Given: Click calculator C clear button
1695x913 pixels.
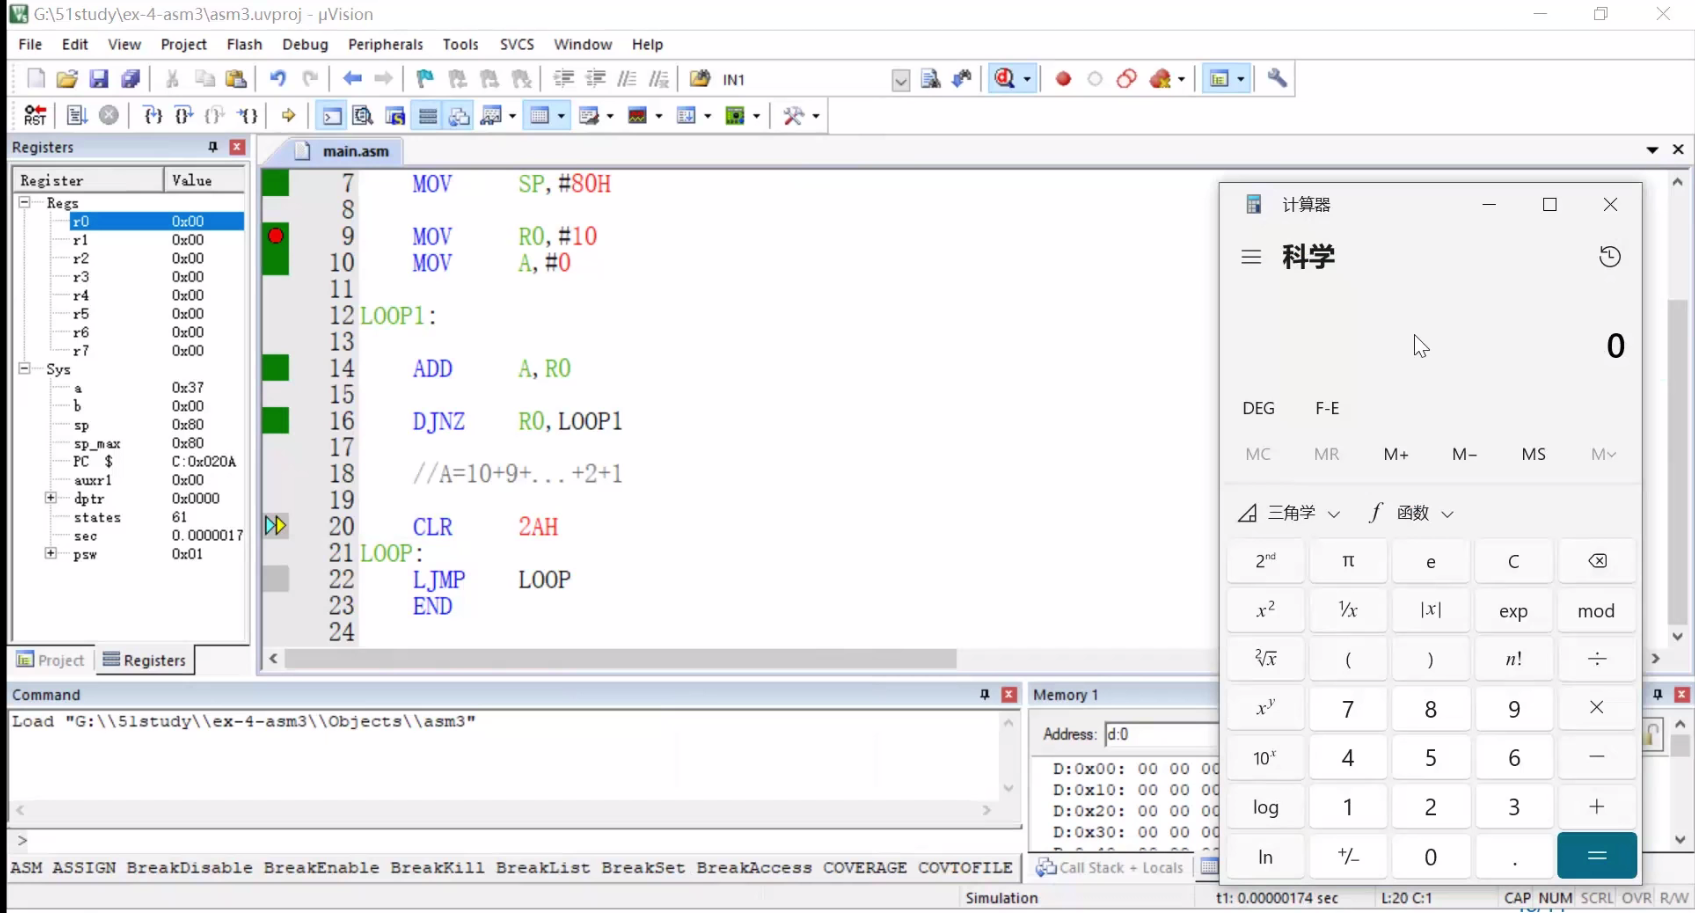Looking at the screenshot, I should [x=1513, y=561].
